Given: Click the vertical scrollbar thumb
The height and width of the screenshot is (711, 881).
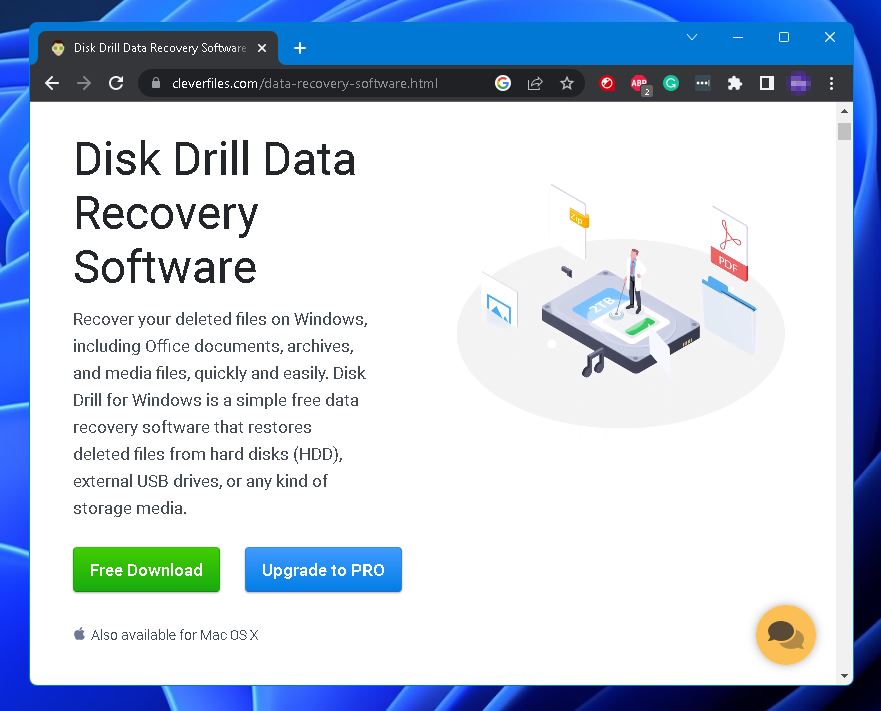Looking at the screenshot, I should point(844,132).
